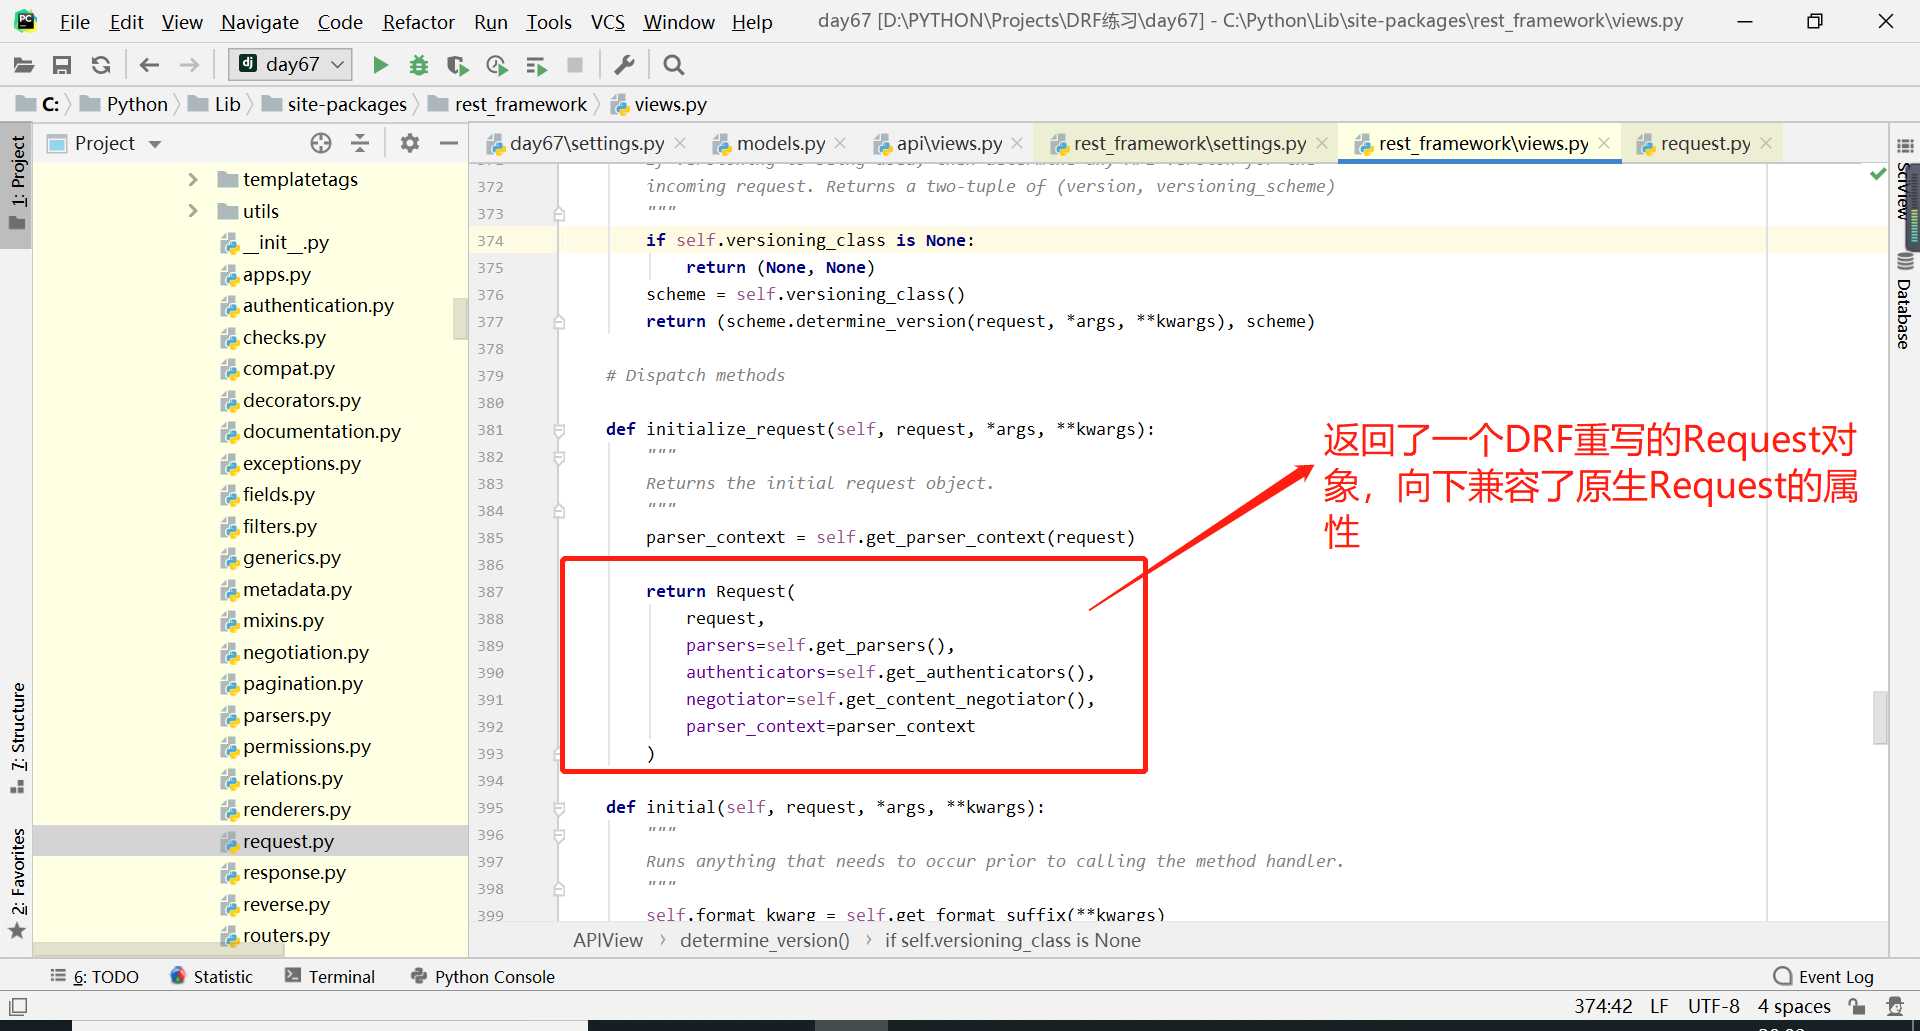Toggle the code folding marker at line 395

click(x=559, y=808)
